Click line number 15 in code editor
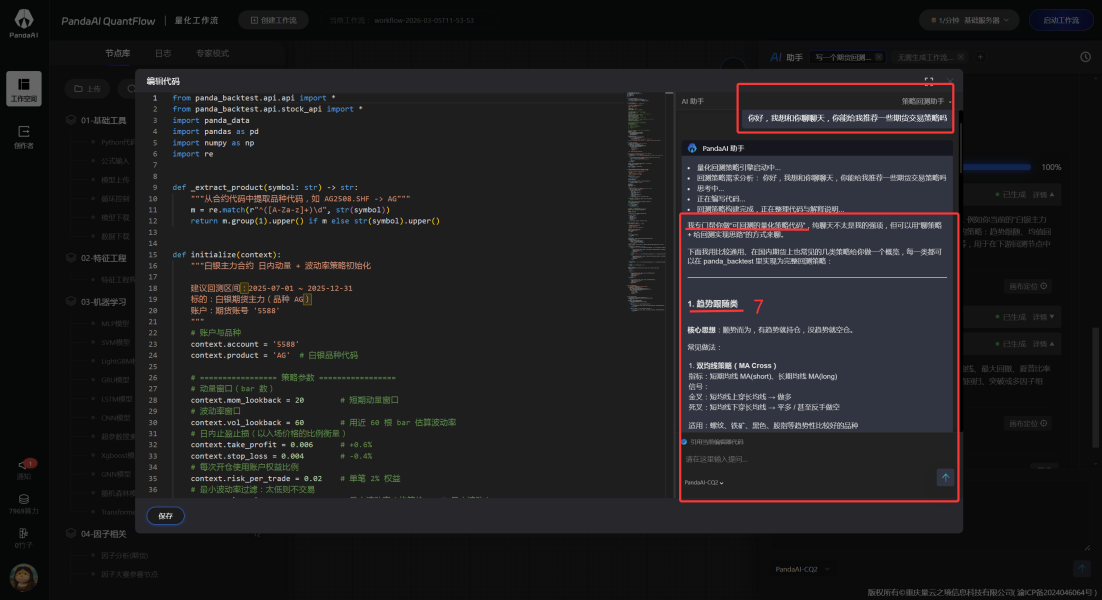This screenshot has height=600, width=1102. coord(154,254)
